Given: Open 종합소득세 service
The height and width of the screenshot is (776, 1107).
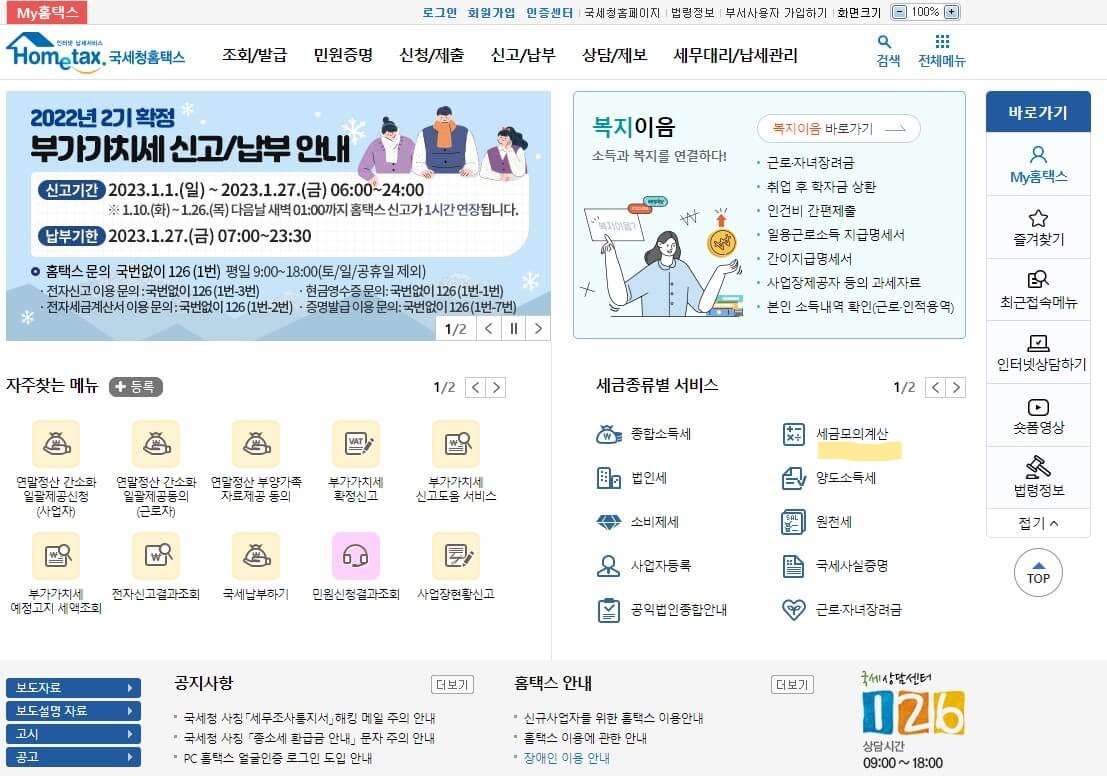Looking at the screenshot, I should pos(643,434).
